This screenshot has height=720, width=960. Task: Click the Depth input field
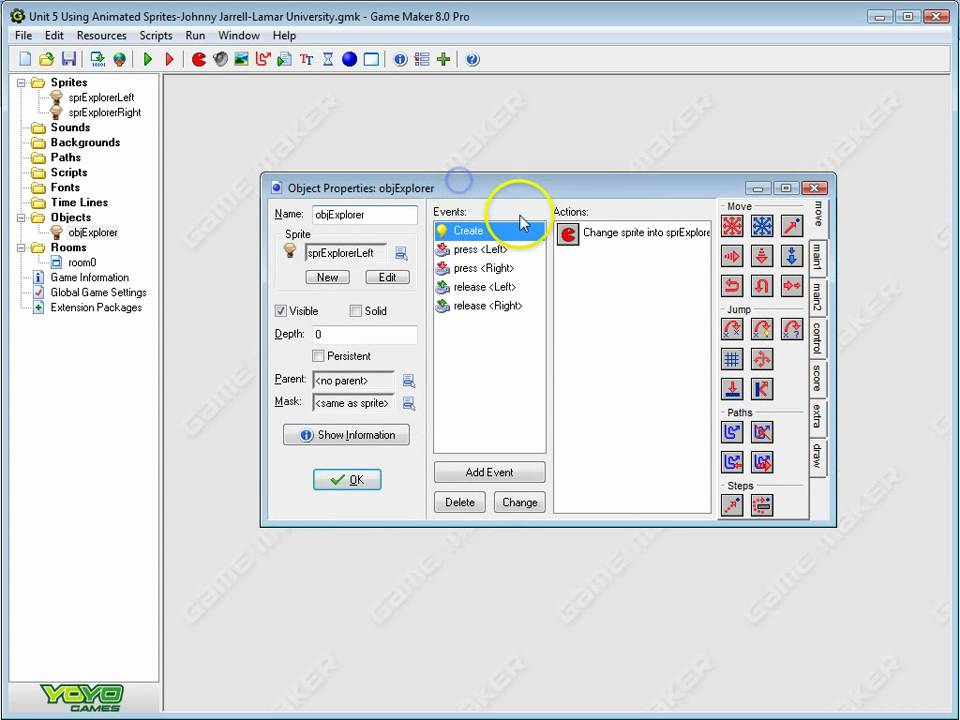pos(365,334)
